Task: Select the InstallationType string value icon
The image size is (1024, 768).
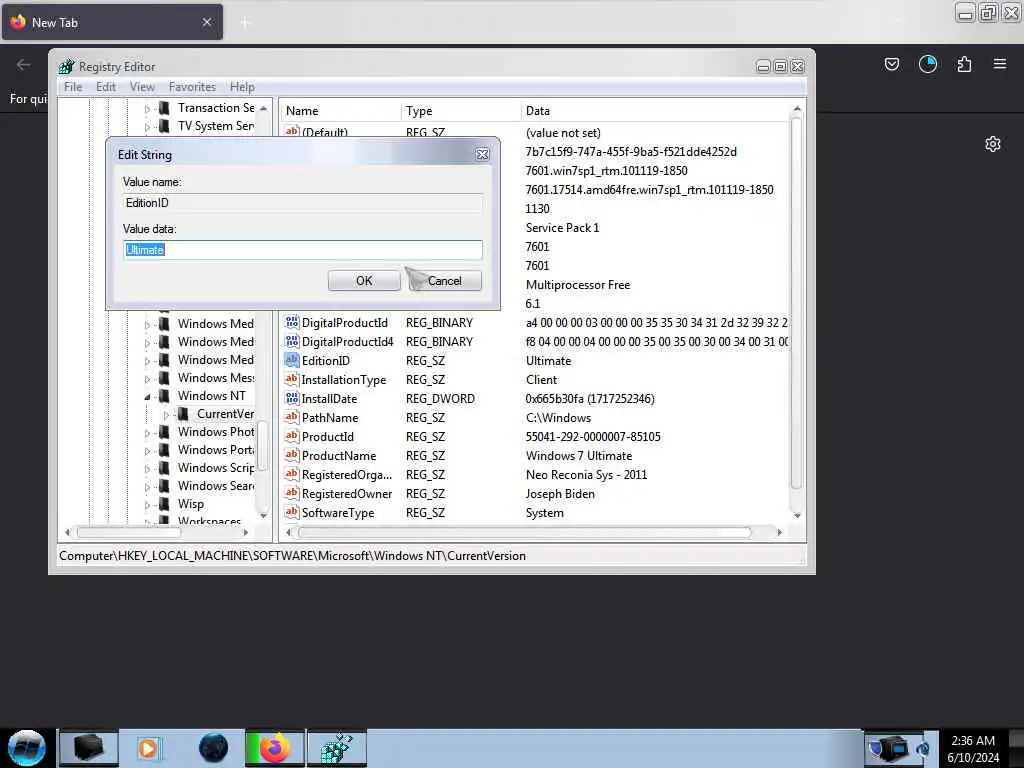Action: click(292, 379)
